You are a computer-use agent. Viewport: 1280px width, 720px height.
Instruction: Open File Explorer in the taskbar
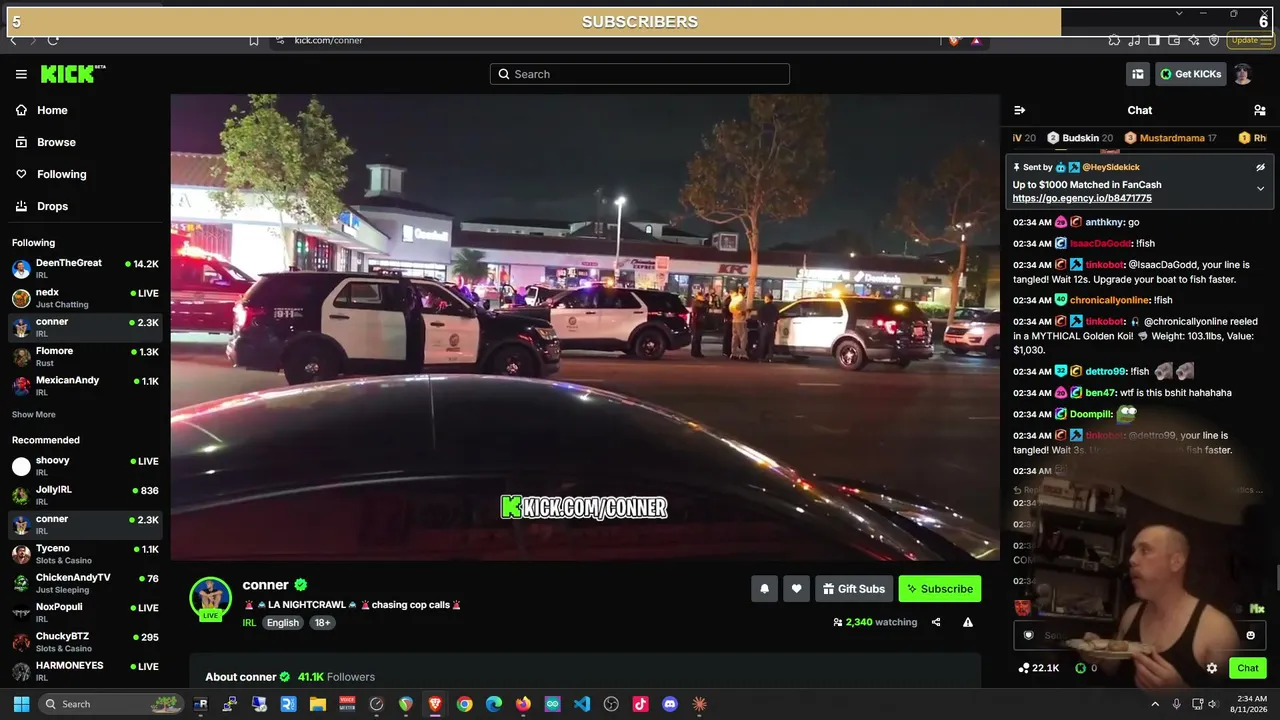point(317,704)
